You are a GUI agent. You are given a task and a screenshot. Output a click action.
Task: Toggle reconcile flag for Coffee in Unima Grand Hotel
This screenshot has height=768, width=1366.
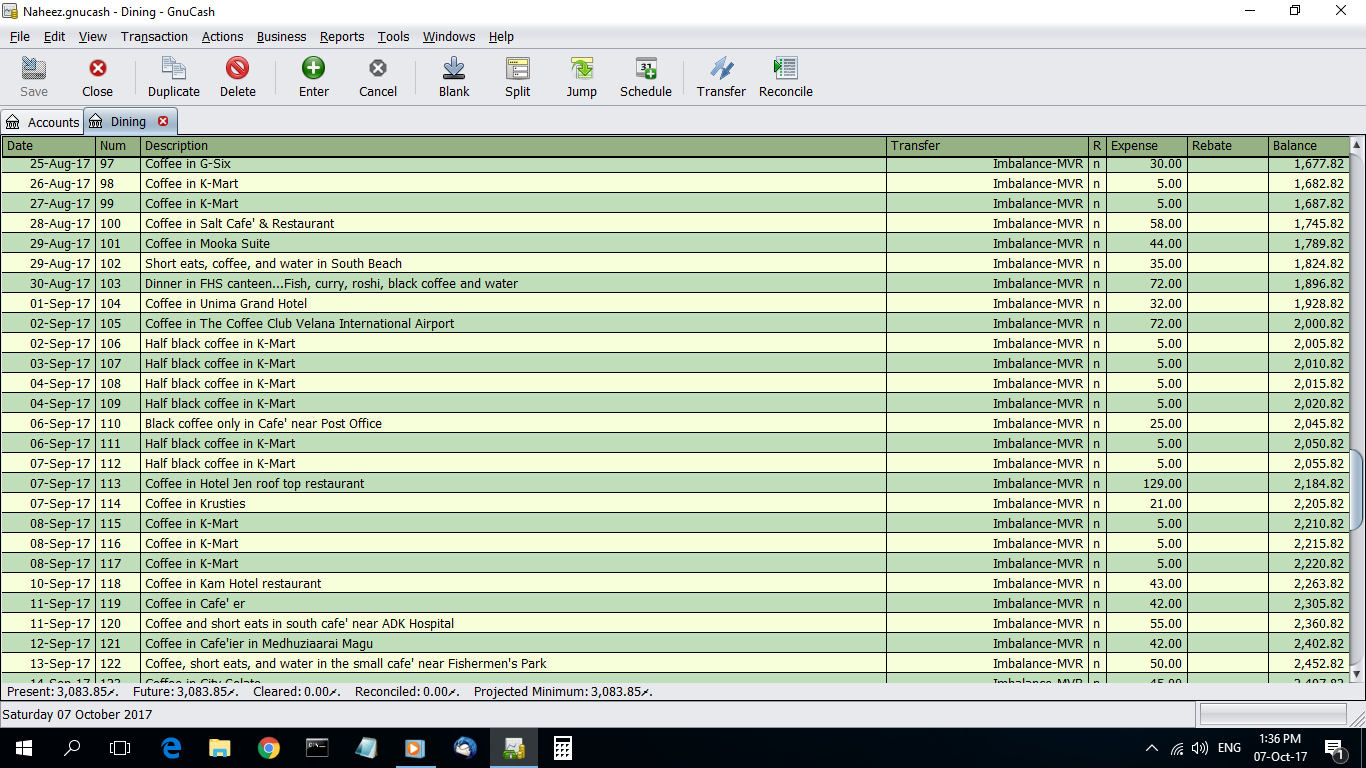click(x=1097, y=303)
